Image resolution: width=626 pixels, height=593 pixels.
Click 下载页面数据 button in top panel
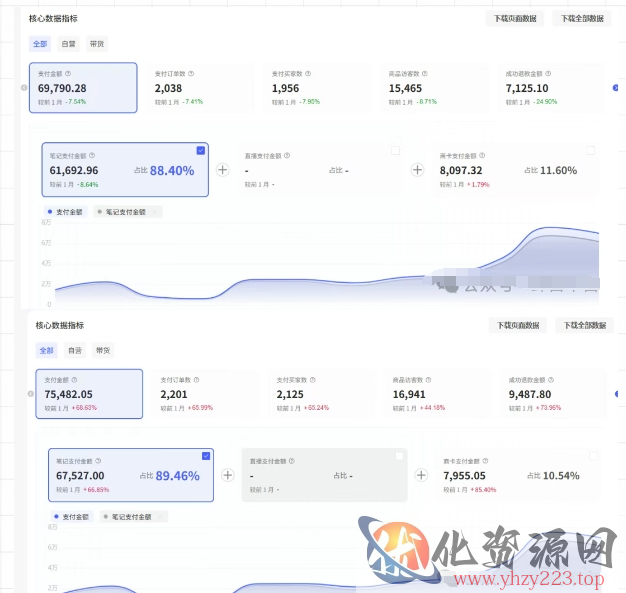[x=515, y=18]
